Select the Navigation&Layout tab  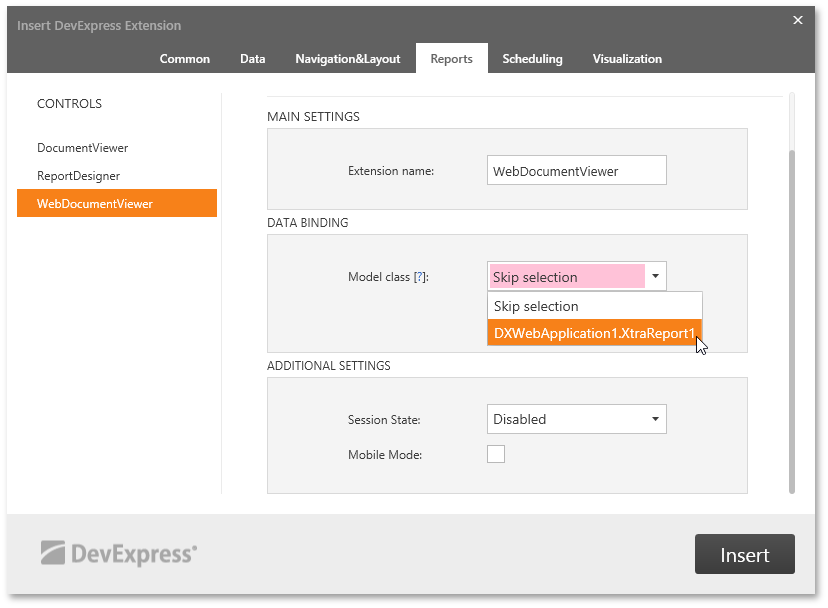click(x=347, y=59)
